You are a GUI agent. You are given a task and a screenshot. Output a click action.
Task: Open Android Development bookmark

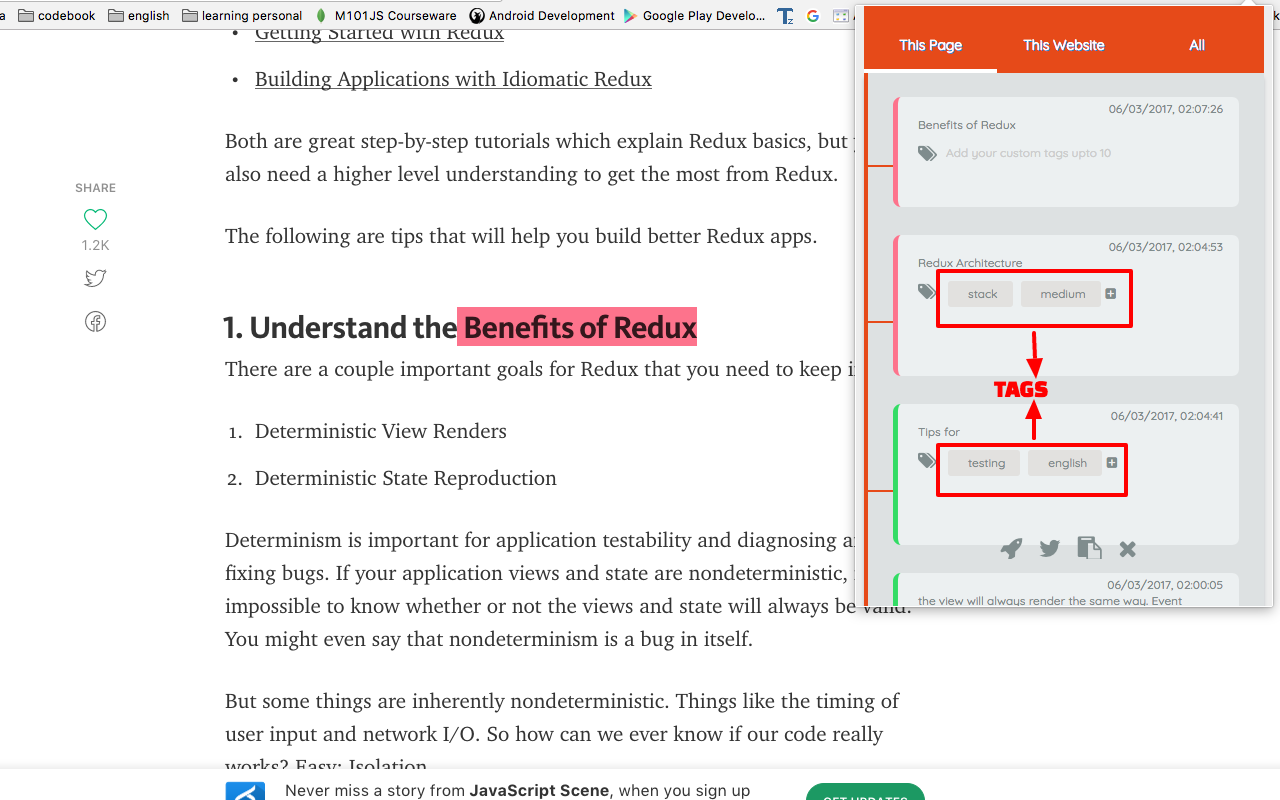click(x=541, y=15)
